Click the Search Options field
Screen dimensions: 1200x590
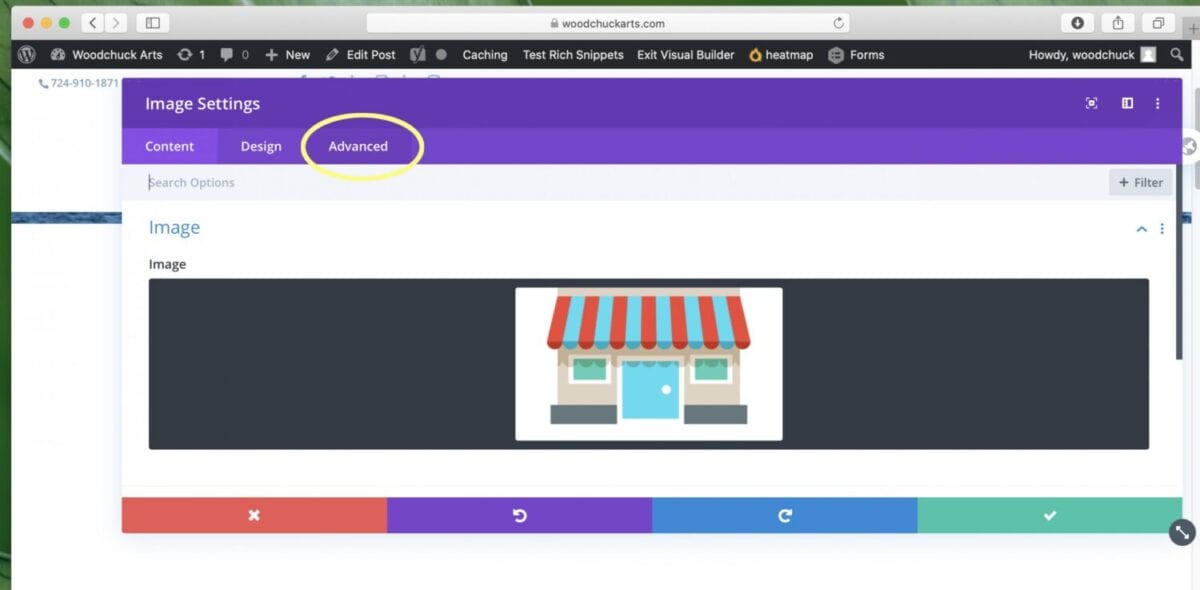[600, 182]
